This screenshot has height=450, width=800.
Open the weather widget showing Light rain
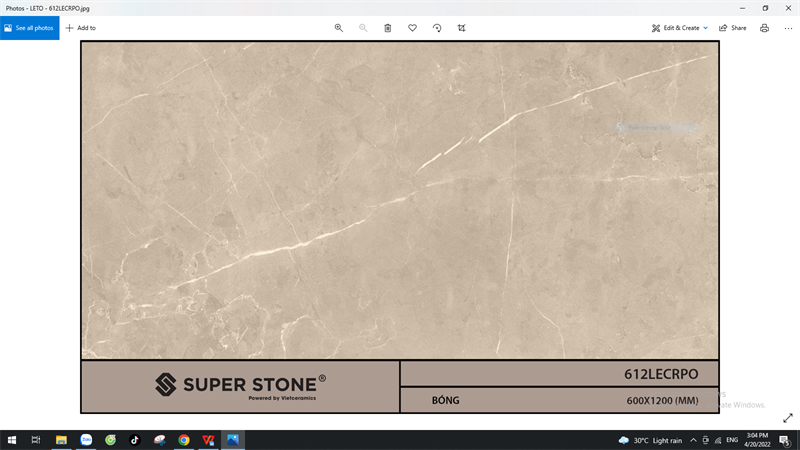coord(650,440)
